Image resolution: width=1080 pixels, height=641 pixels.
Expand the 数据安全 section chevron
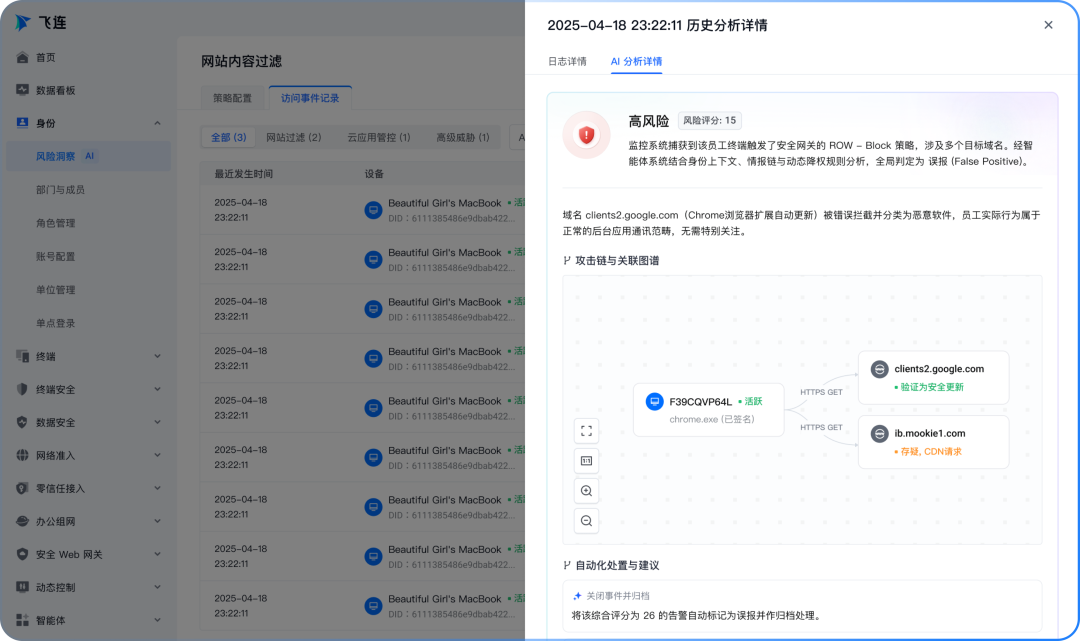[x=157, y=422]
